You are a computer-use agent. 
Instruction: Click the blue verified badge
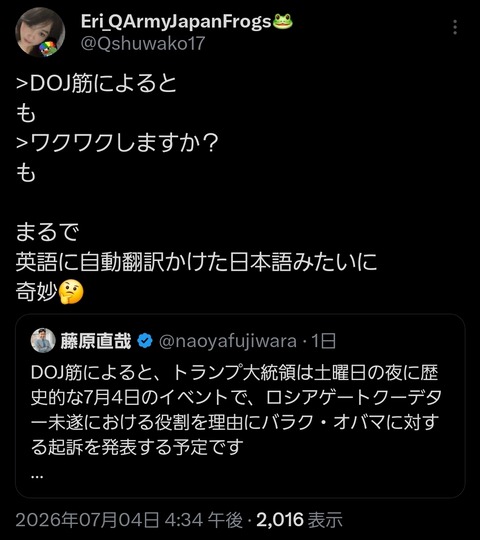point(145,341)
